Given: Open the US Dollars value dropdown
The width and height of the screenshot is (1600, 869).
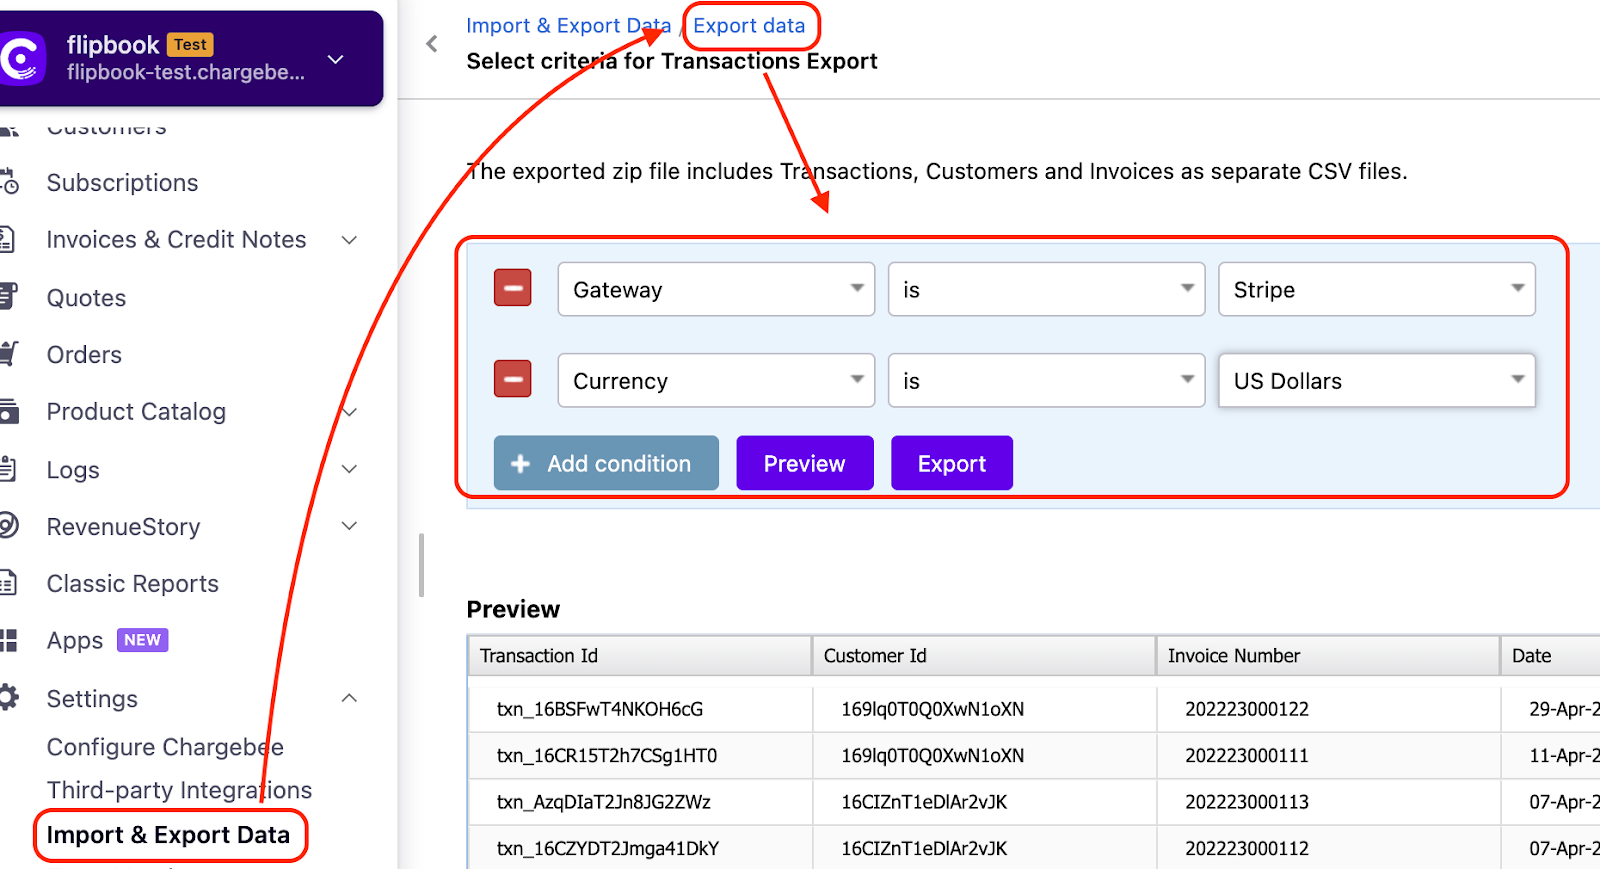Looking at the screenshot, I should [1377, 380].
